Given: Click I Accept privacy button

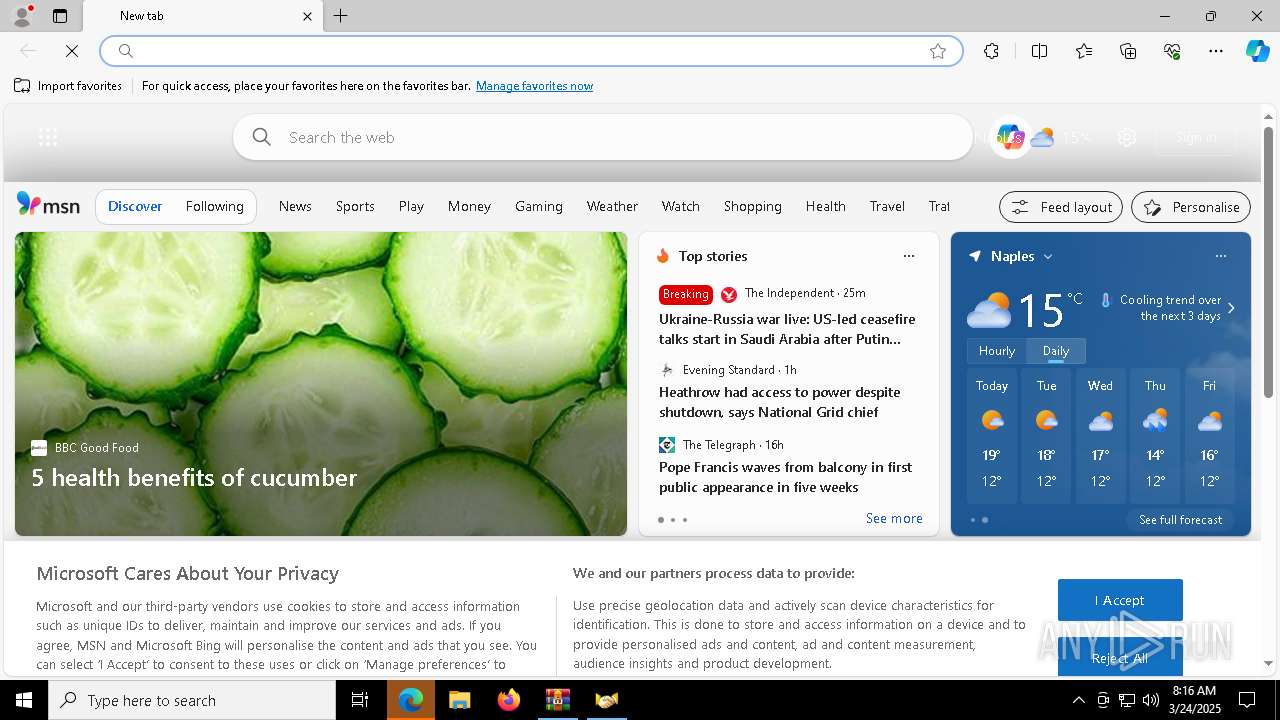Looking at the screenshot, I should (x=1120, y=600).
